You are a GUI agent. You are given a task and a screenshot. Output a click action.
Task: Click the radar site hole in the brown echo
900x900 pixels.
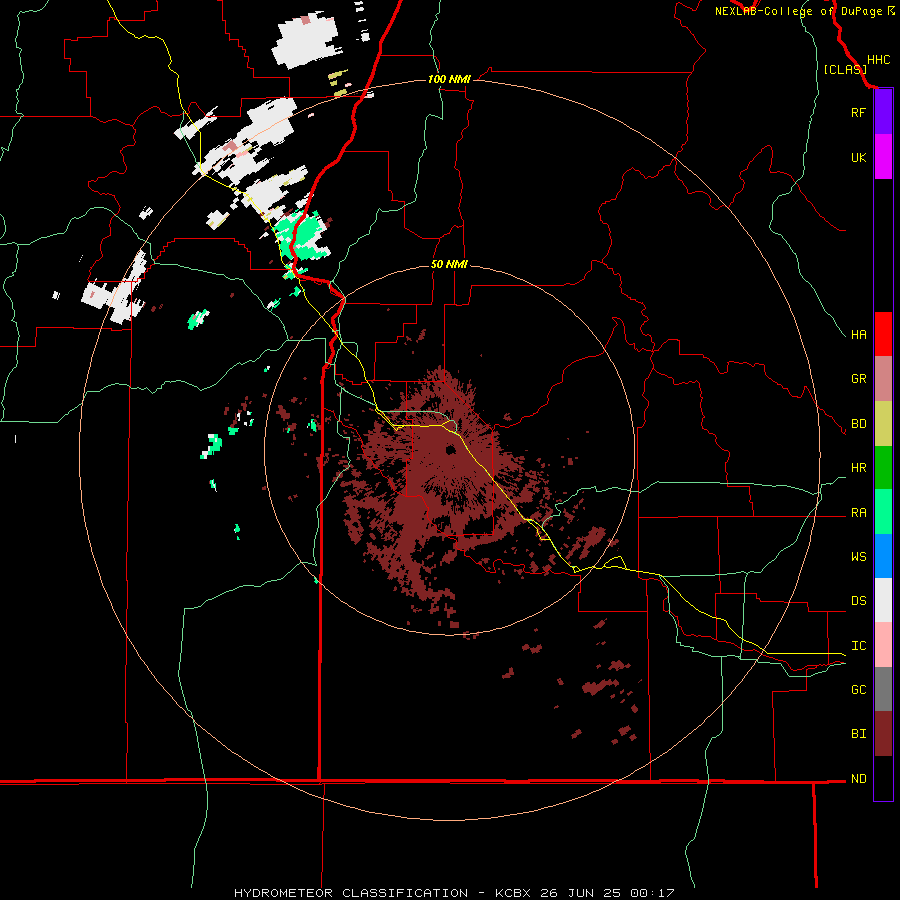click(450, 449)
